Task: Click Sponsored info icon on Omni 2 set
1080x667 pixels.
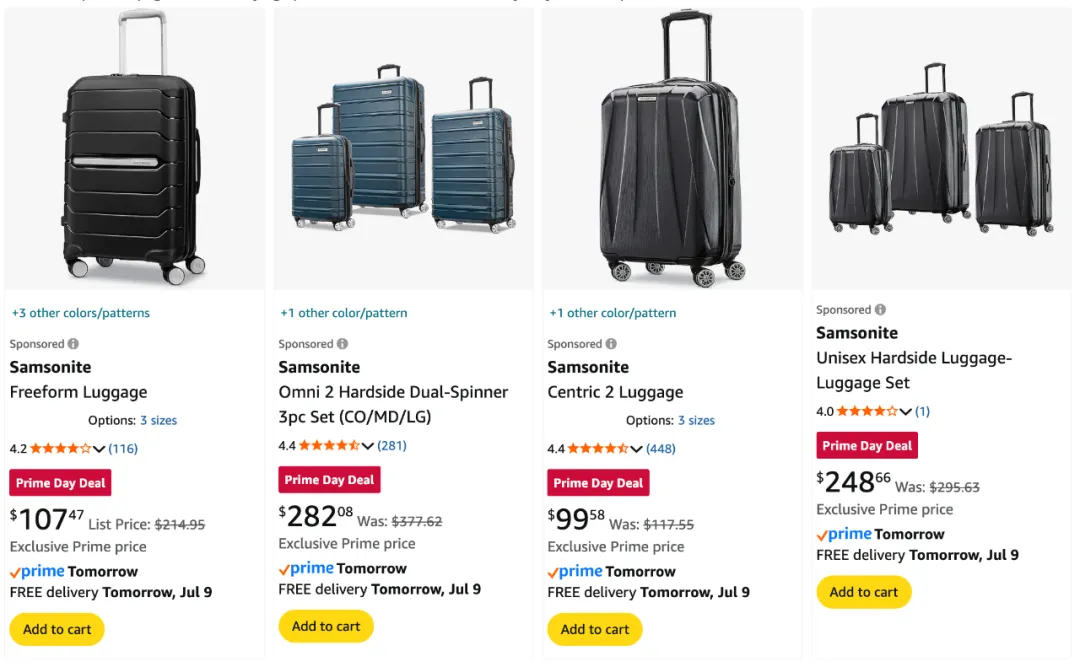Action: (x=342, y=344)
